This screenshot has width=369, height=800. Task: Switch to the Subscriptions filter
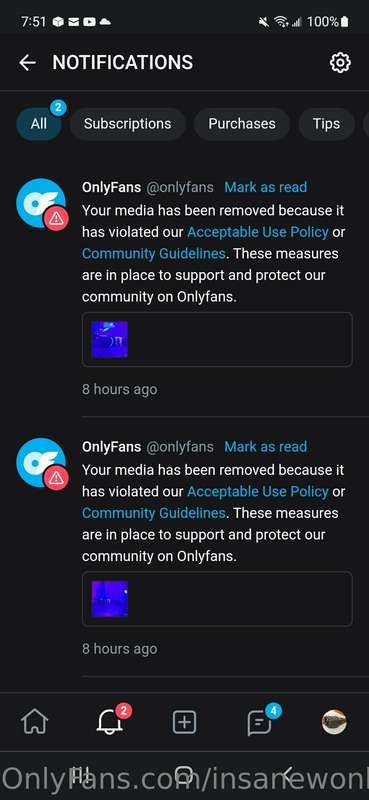click(x=128, y=123)
